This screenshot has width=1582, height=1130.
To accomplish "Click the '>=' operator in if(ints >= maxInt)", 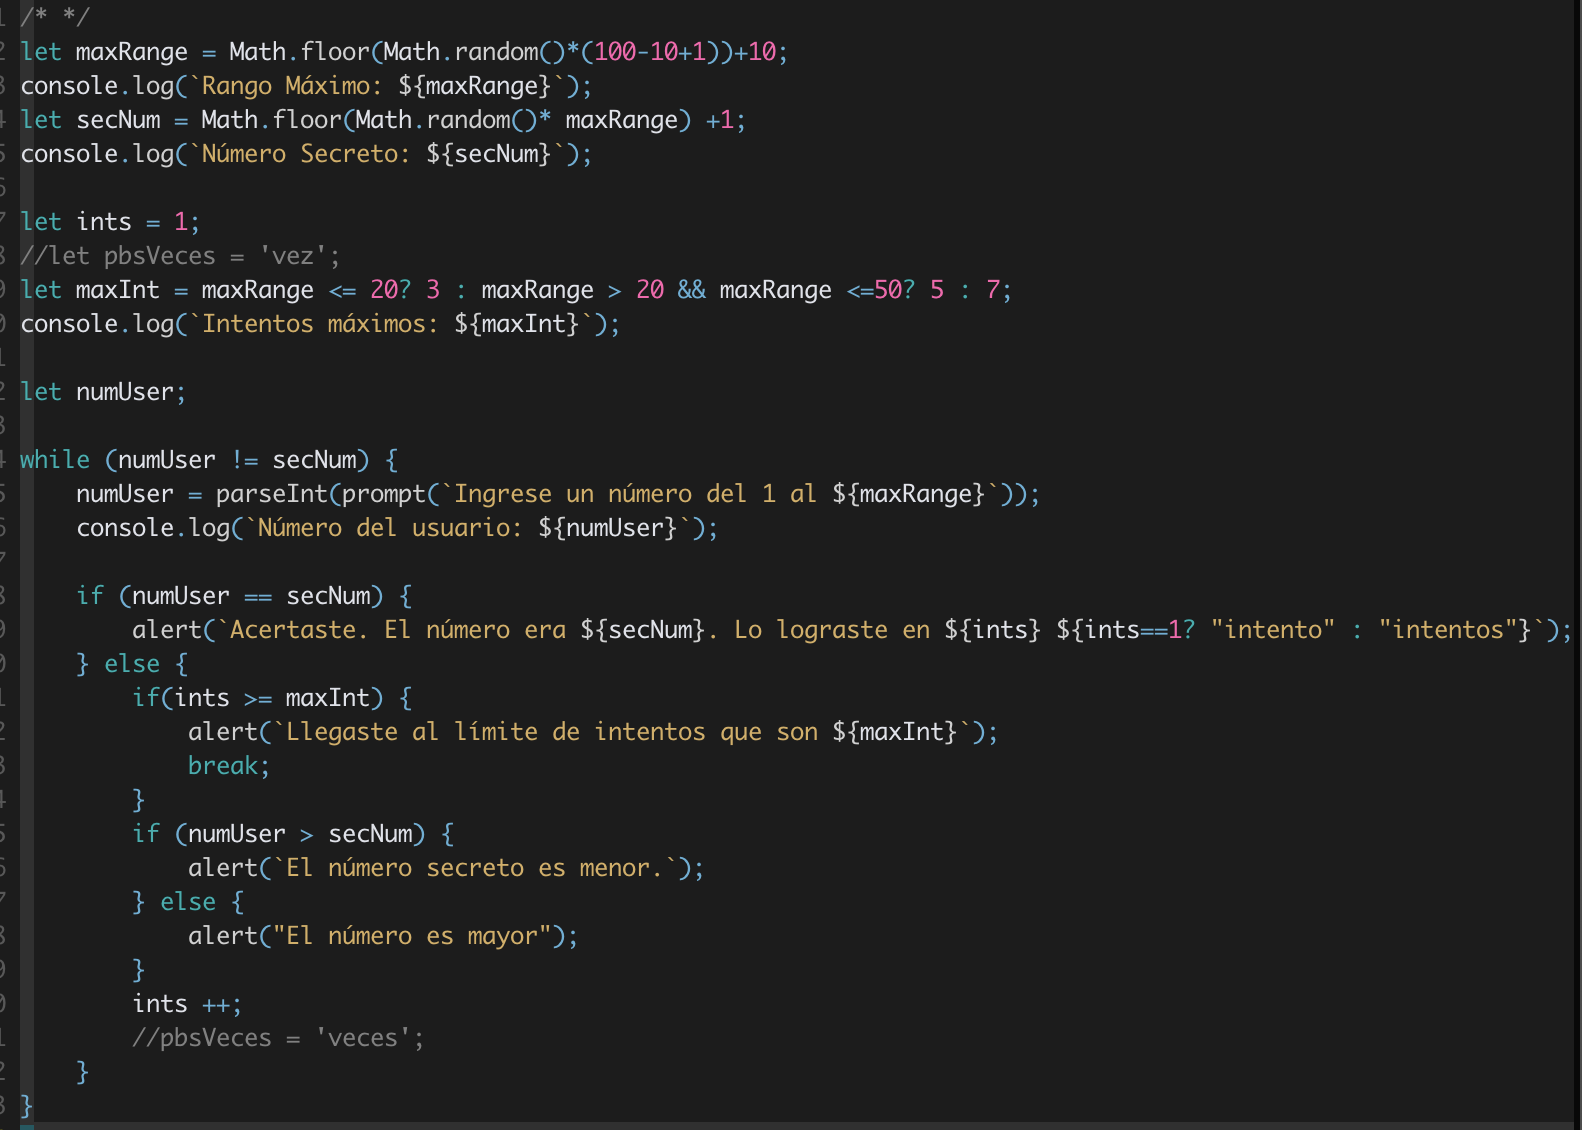I will click(257, 698).
